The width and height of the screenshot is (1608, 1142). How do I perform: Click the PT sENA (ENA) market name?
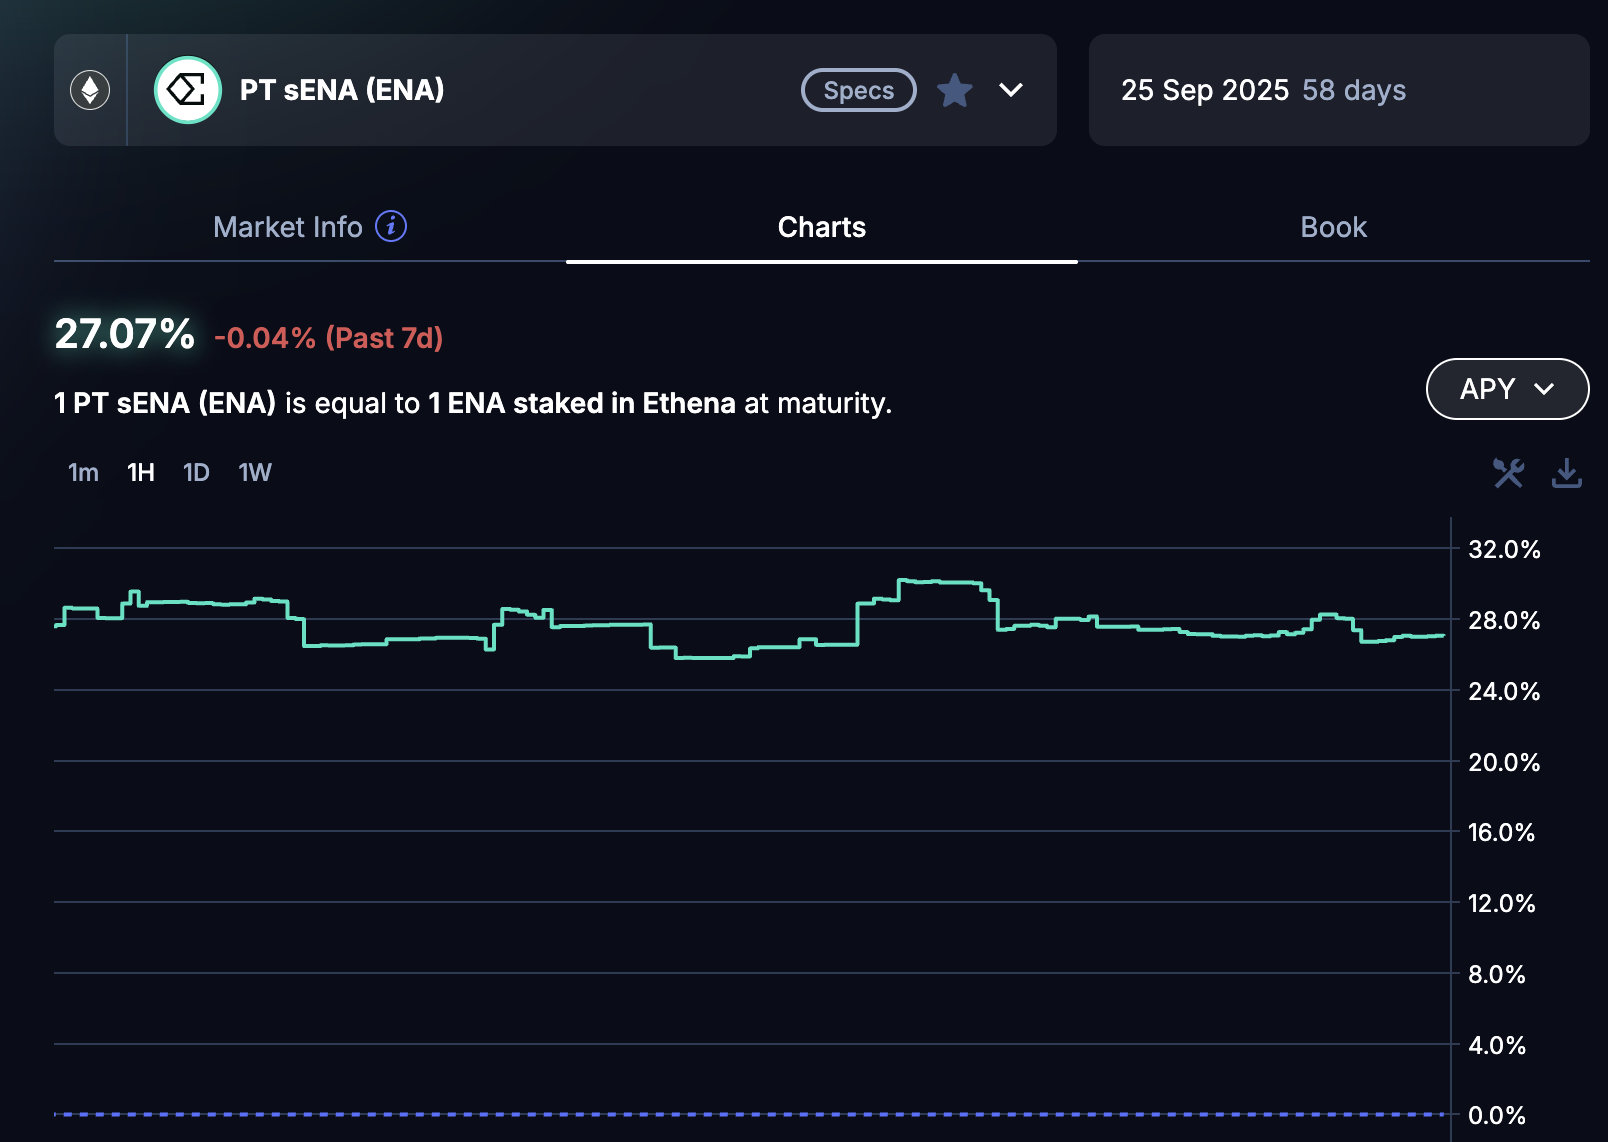point(342,90)
